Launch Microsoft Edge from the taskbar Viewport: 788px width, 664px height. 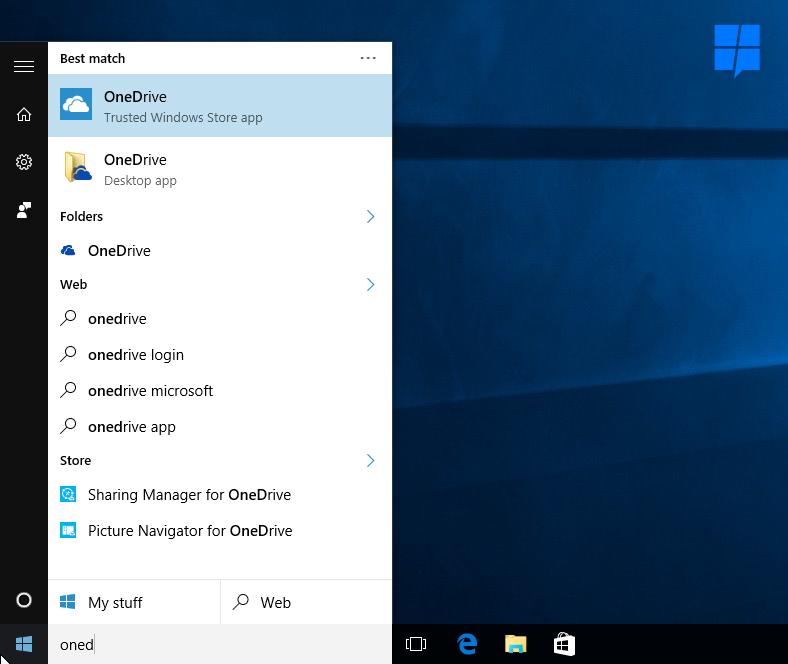(x=467, y=644)
